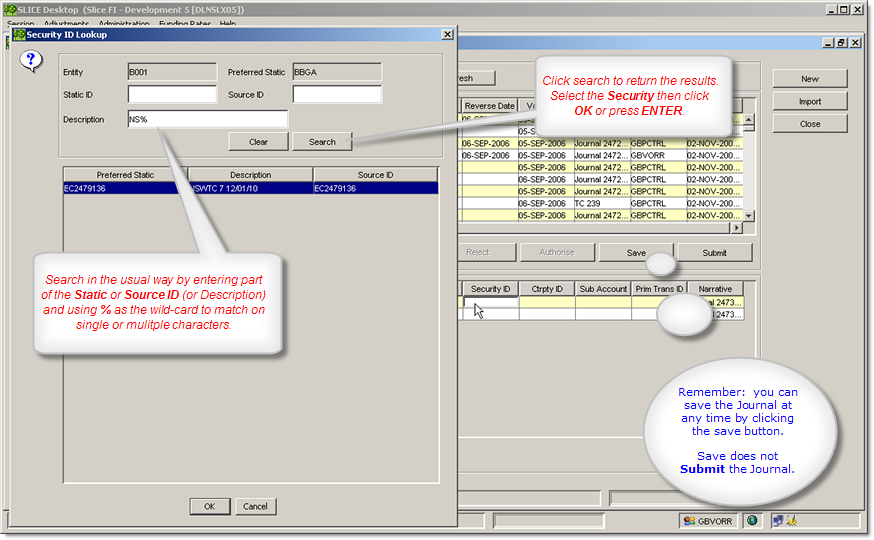The height and width of the screenshot is (540, 874).
Task: Close the Security ID Lookup dialog
Action: tap(447, 34)
